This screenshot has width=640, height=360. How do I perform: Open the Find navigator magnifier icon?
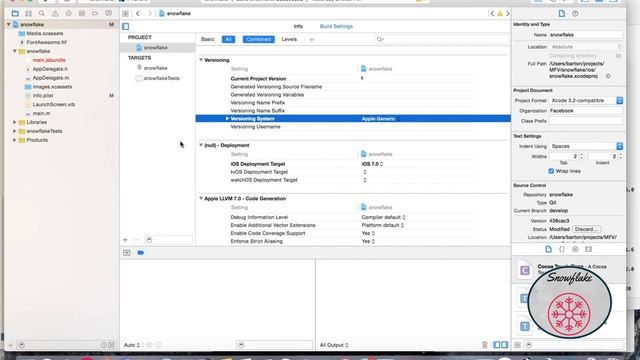pos(42,13)
